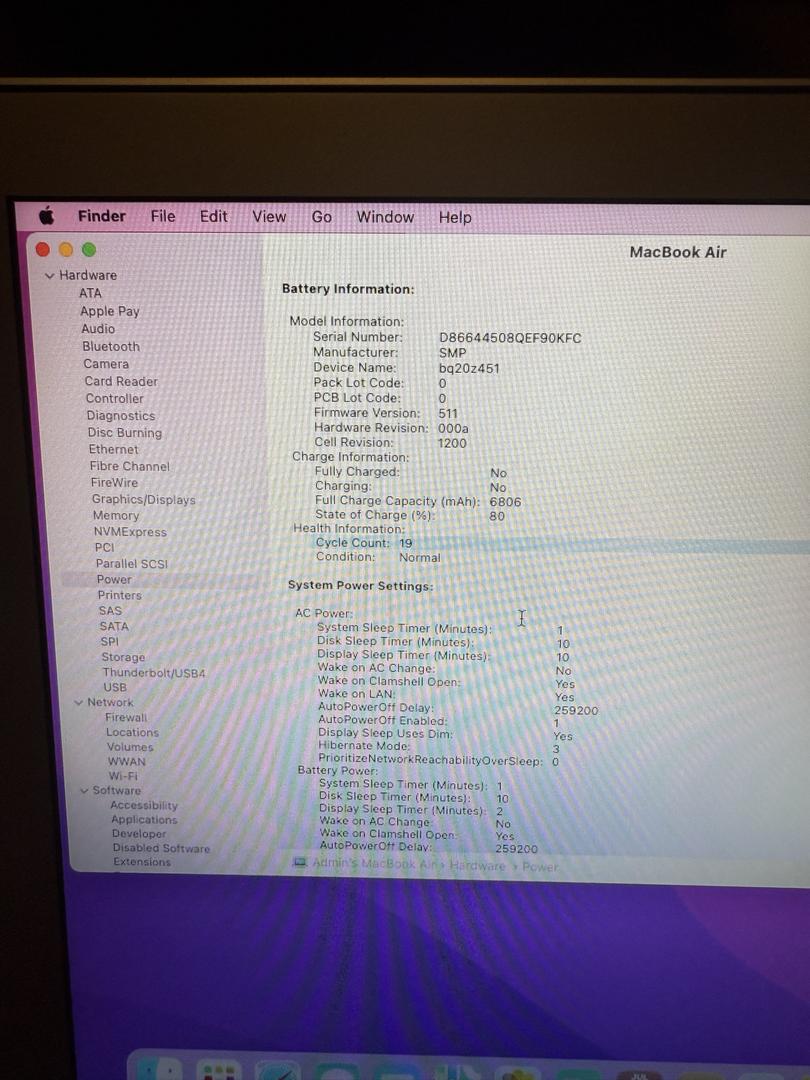Open the Finder menu

point(102,216)
